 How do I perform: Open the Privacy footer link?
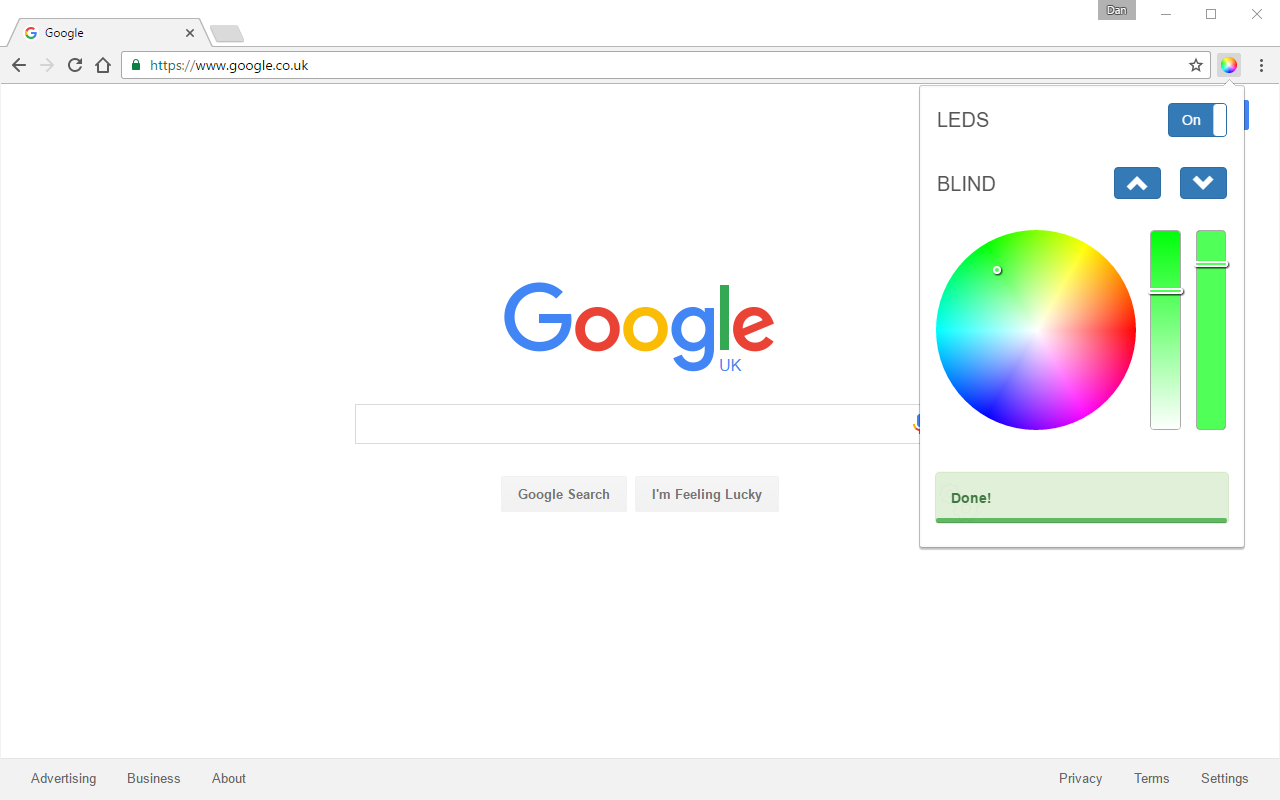click(1081, 778)
